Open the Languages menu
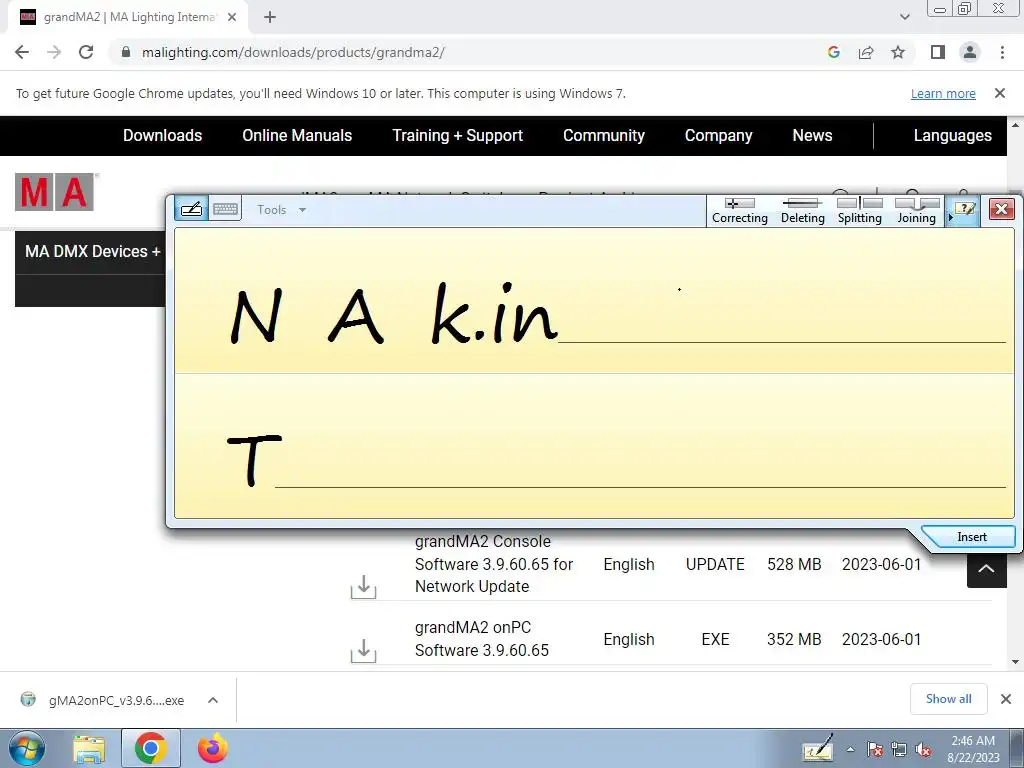 pyautogui.click(x=952, y=135)
